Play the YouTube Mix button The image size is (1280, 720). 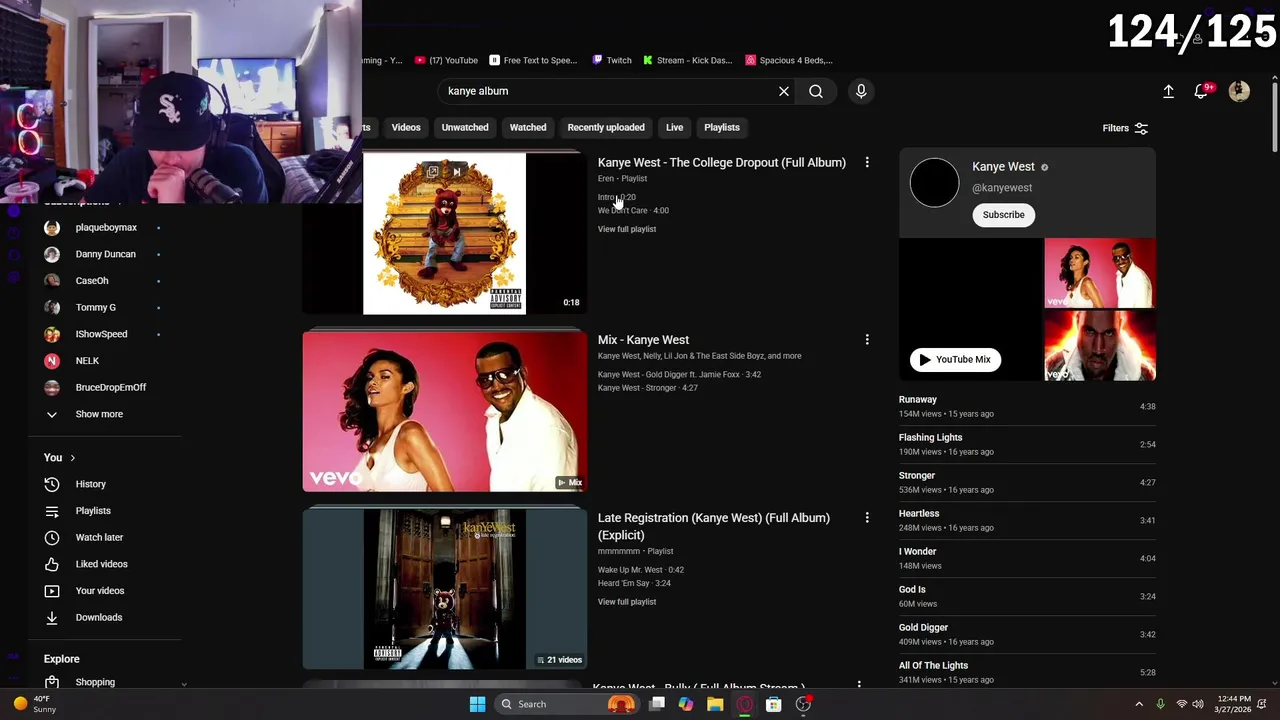[956, 360]
